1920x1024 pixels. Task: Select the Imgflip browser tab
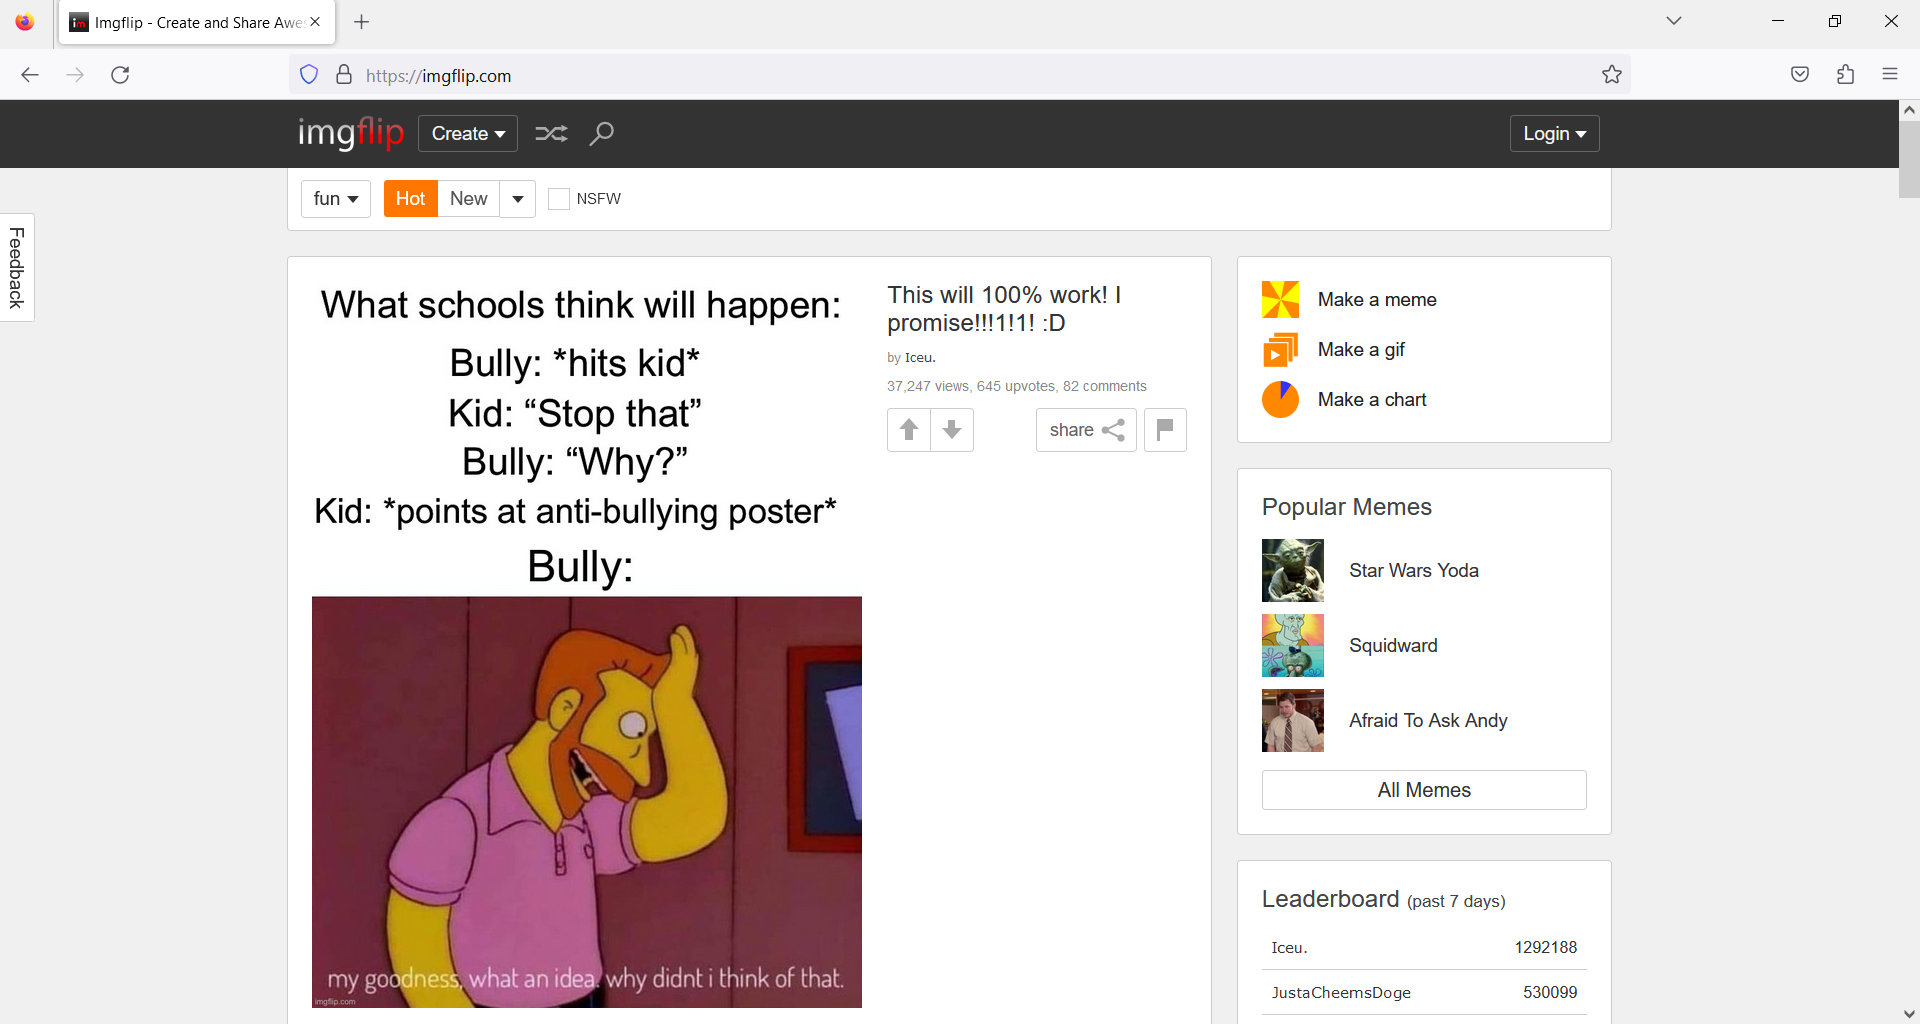[x=197, y=22]
